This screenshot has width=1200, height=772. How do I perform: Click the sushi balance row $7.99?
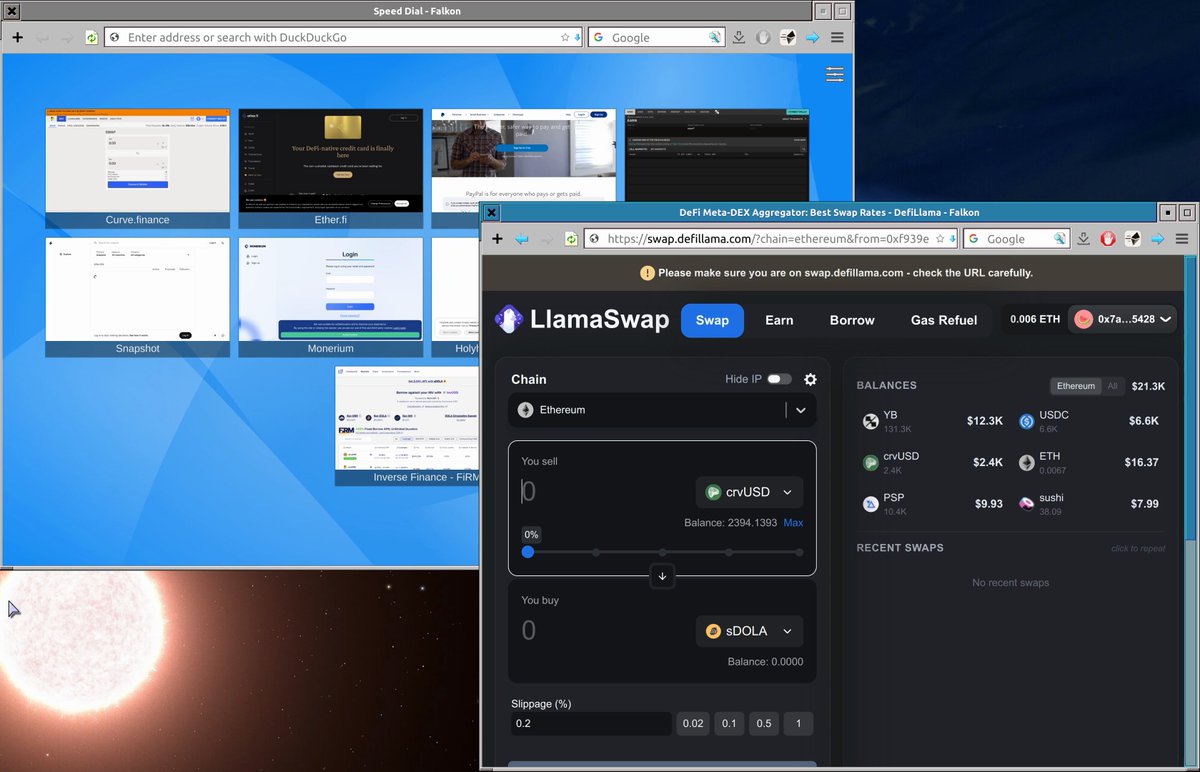1089,503
